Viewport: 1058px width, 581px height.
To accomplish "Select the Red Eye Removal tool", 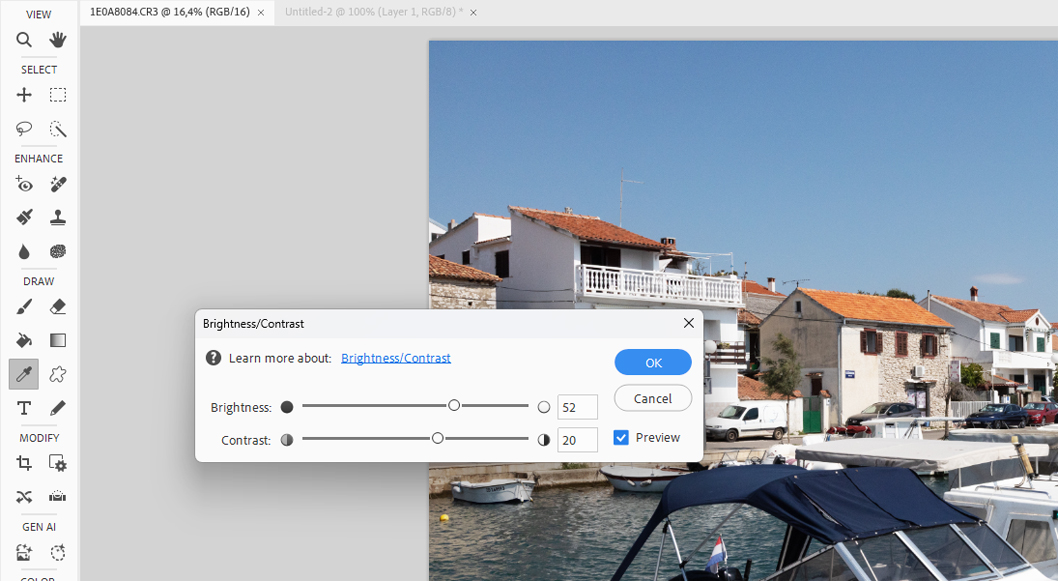I will tap(24, 184).
